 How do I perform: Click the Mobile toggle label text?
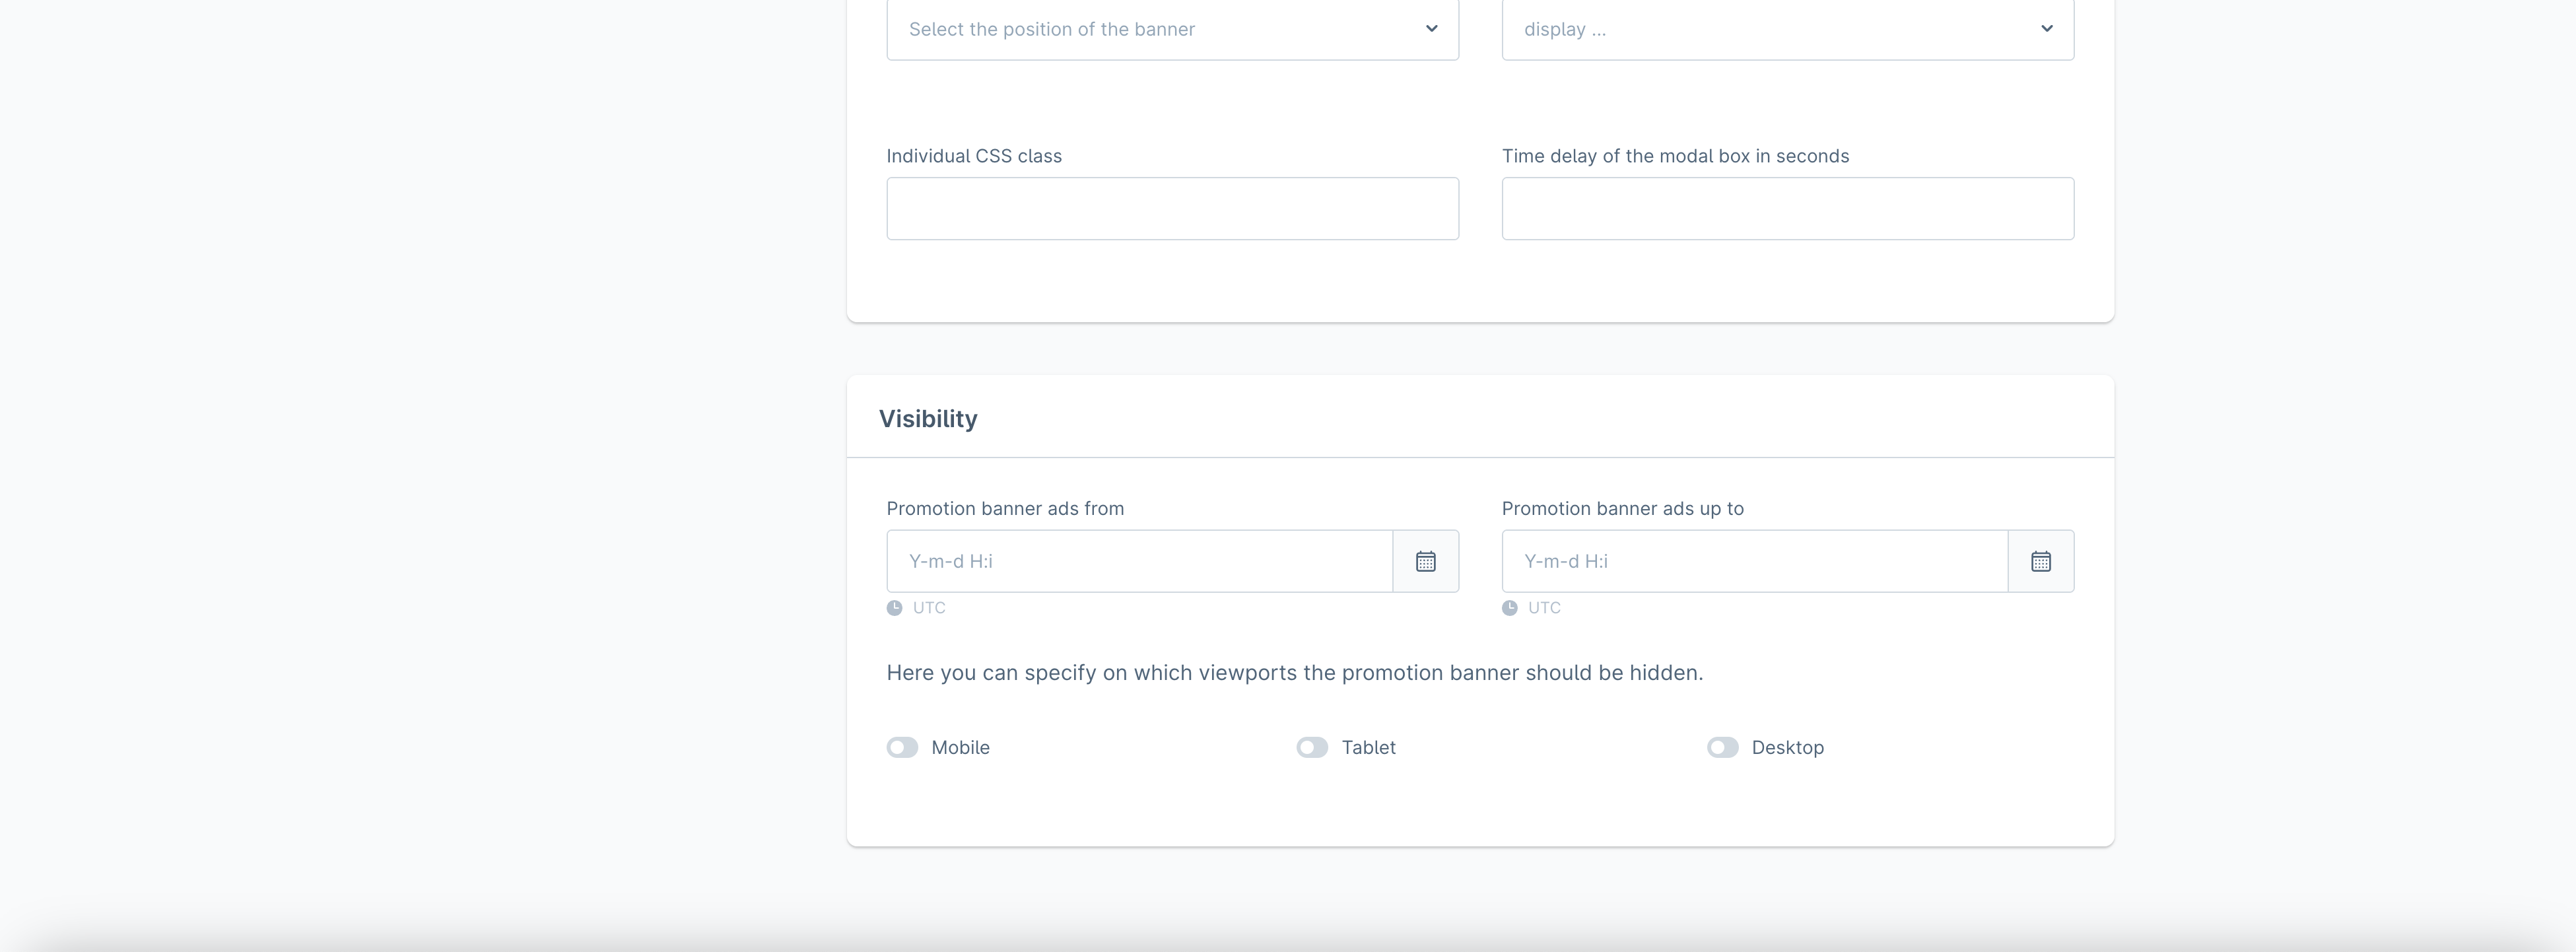[x=960, y=748]
